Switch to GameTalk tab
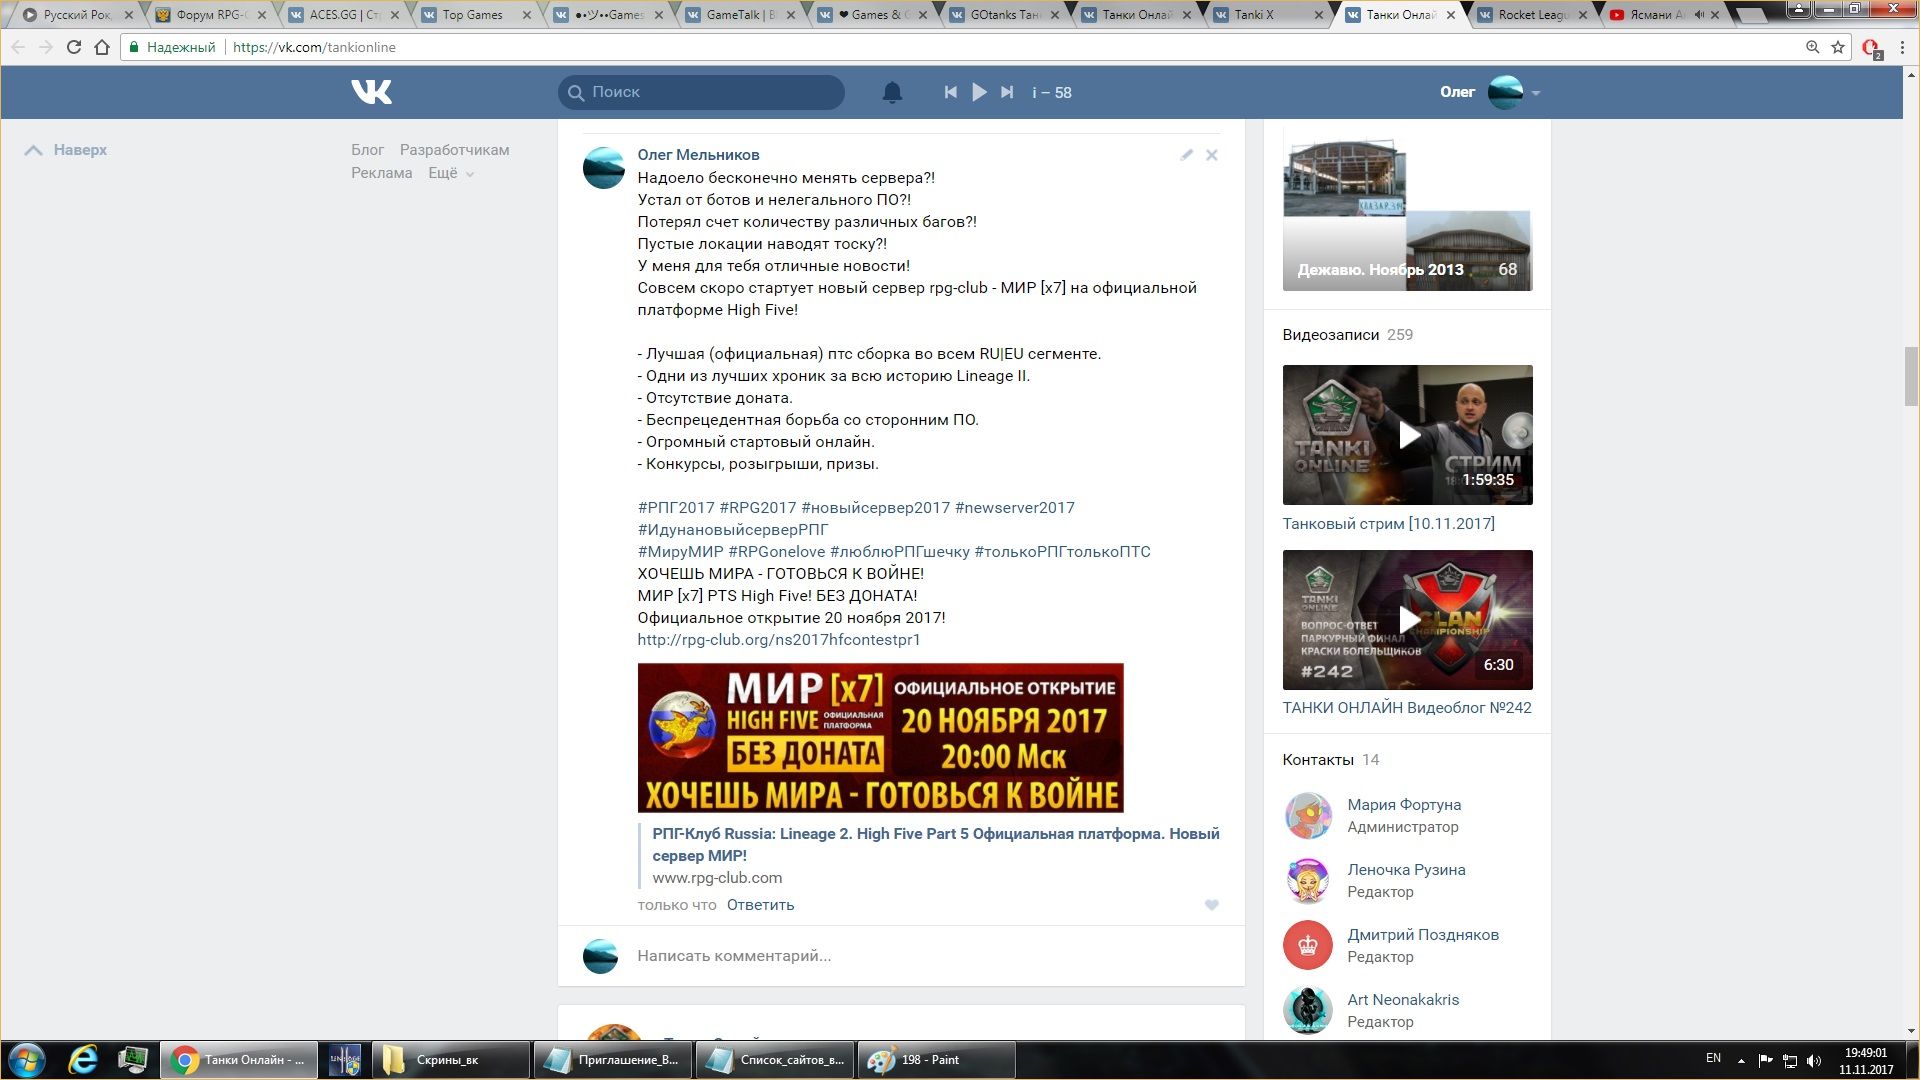This screenshot has width=1920, height=1080. click(x=738, y=15)
